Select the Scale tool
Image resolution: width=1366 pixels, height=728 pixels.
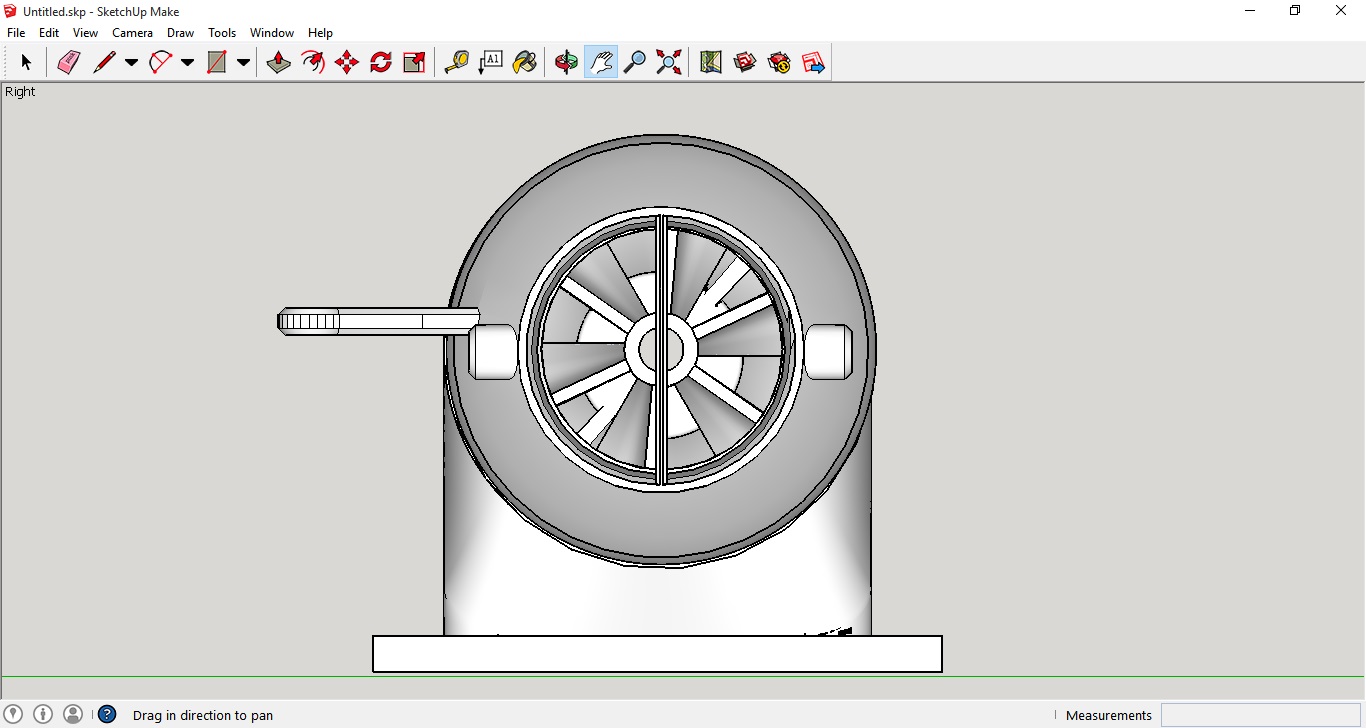pos(414,62)
